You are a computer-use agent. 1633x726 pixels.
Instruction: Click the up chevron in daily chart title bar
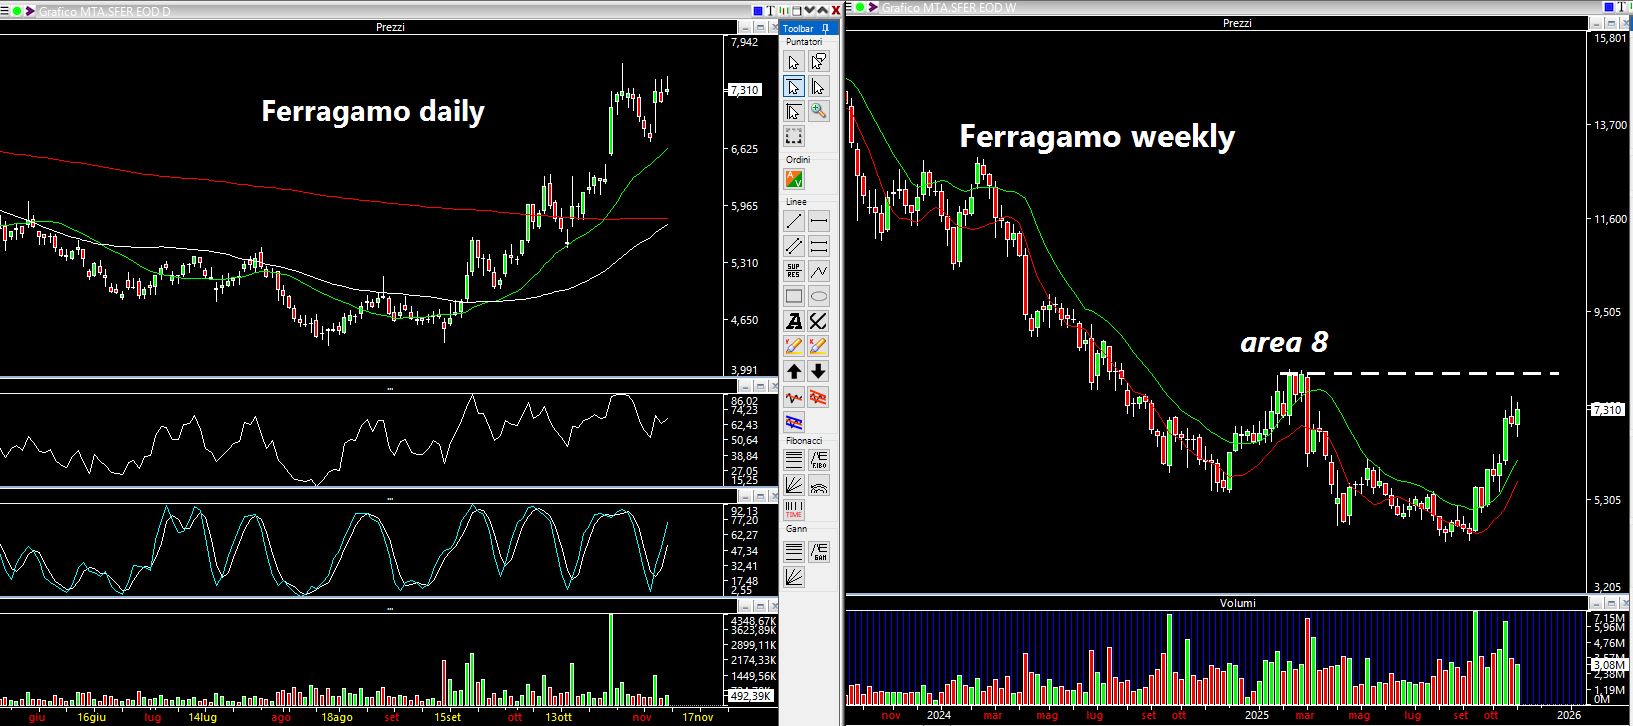click(x=823, y=11)
